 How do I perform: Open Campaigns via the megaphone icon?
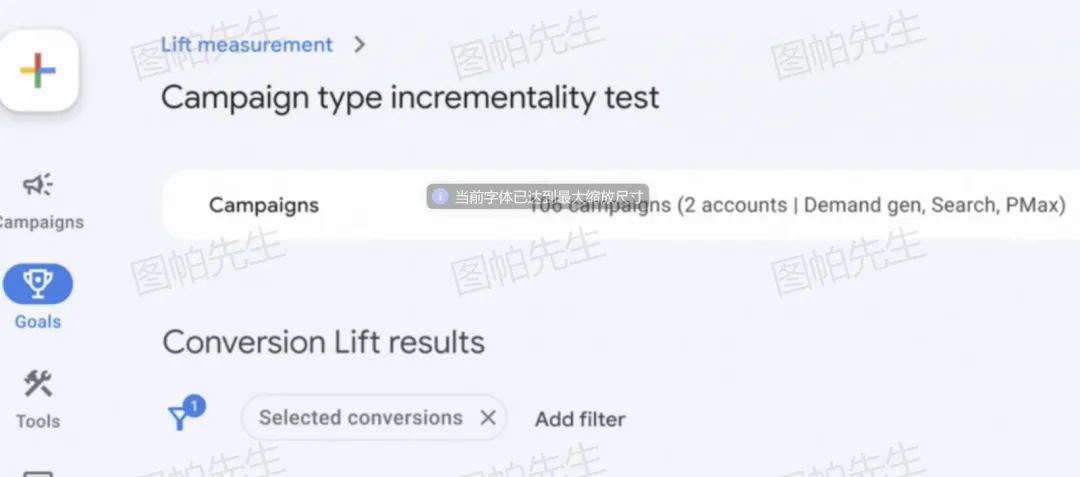(x=38, y=185)
